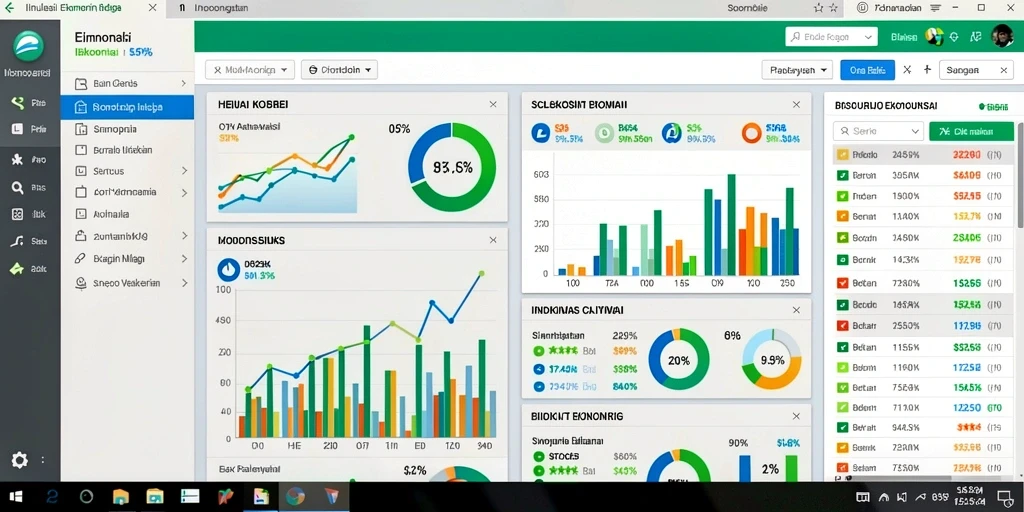Toggle checkbox in the '1156K' row
The image size is (1024, 512).
tap(842, 347)
